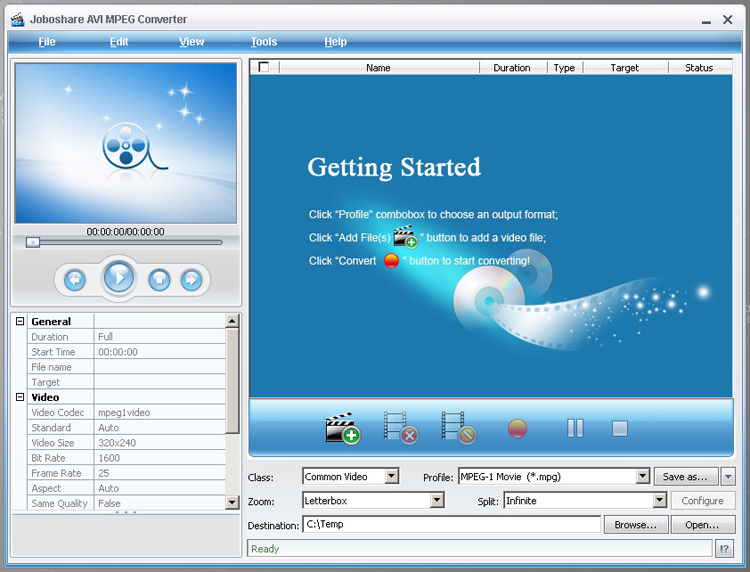Viewport: 750px width, 572px height.
Task: Toggle the select-all checkbox in list header
Action: 264,67
